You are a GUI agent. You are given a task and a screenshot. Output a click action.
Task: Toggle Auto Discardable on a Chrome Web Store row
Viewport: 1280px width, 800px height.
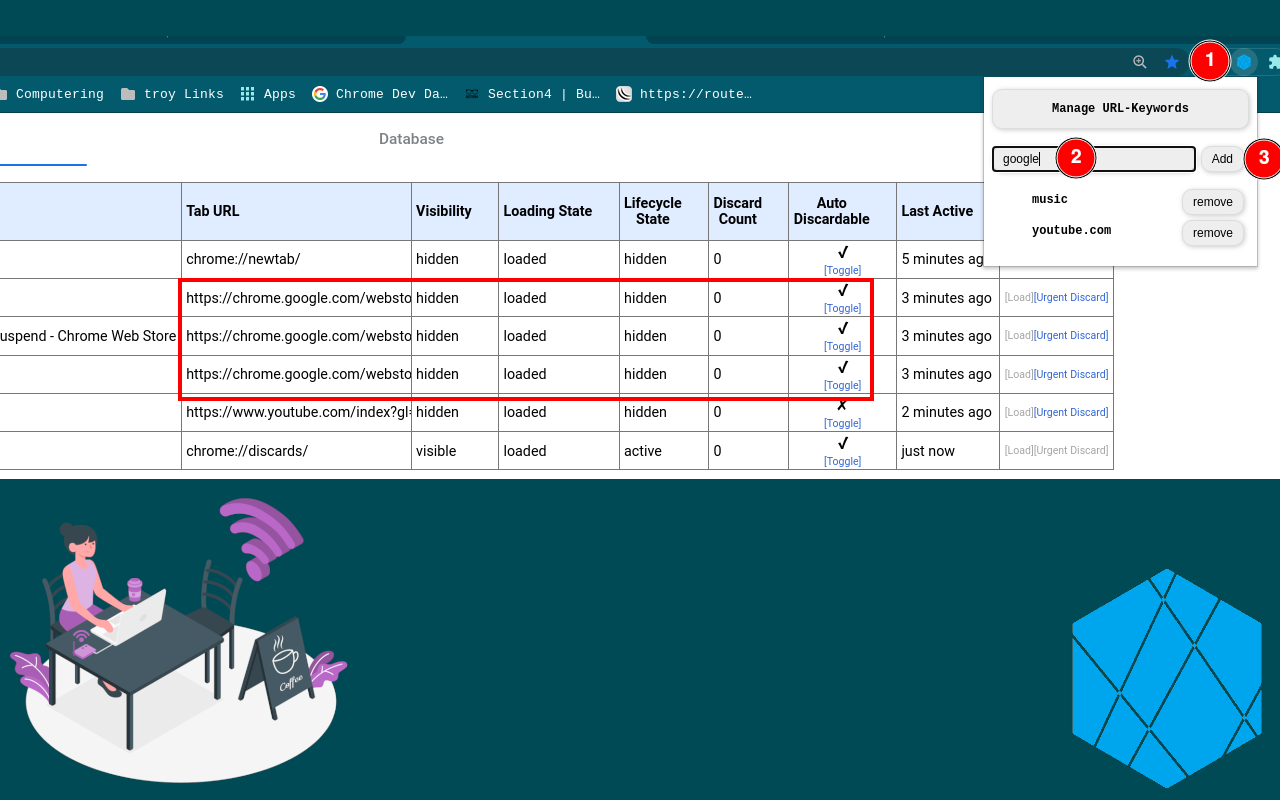point(842,307)
